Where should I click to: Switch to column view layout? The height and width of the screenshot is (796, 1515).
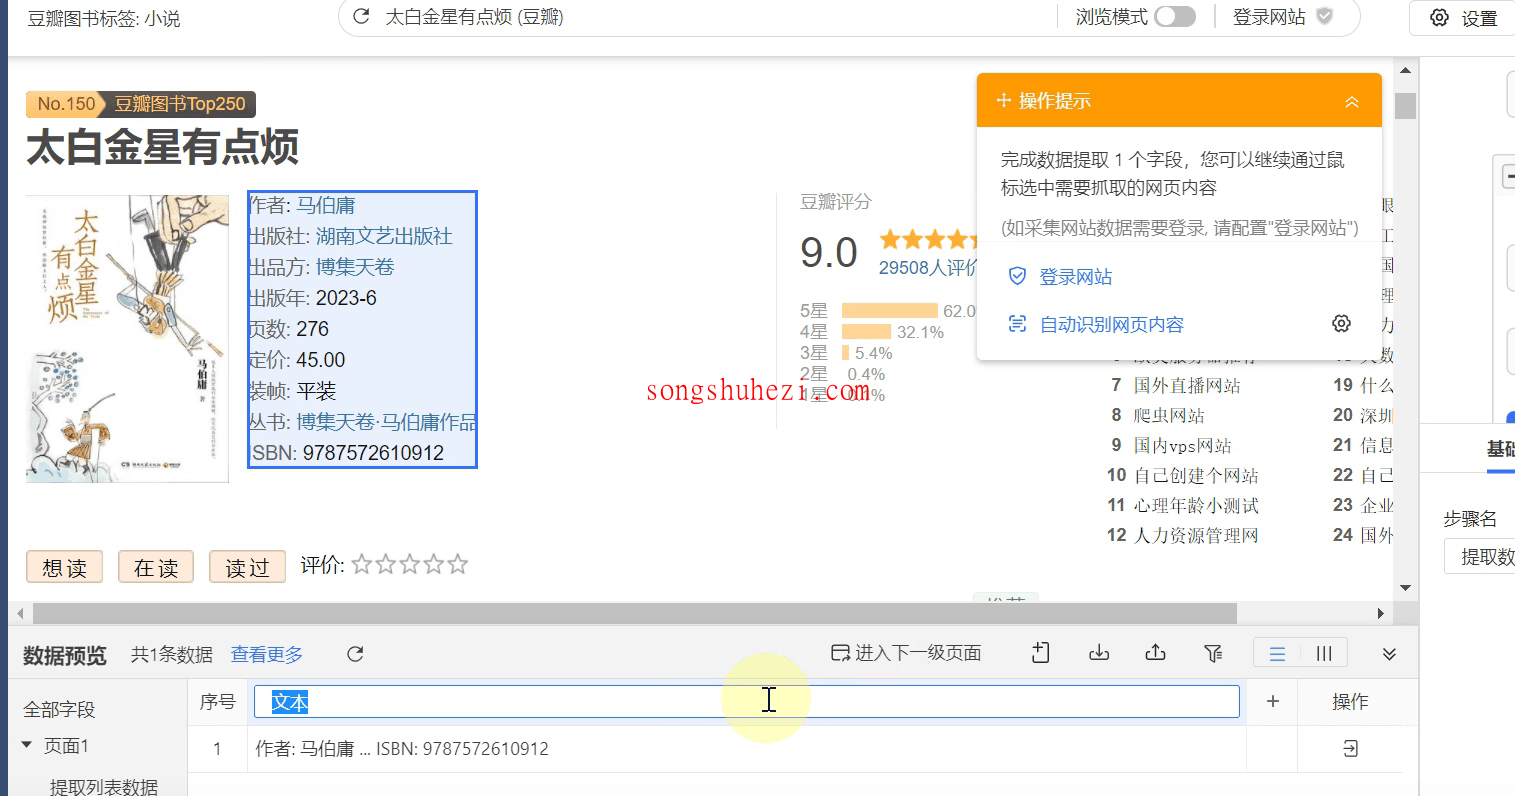(1324, 653)
